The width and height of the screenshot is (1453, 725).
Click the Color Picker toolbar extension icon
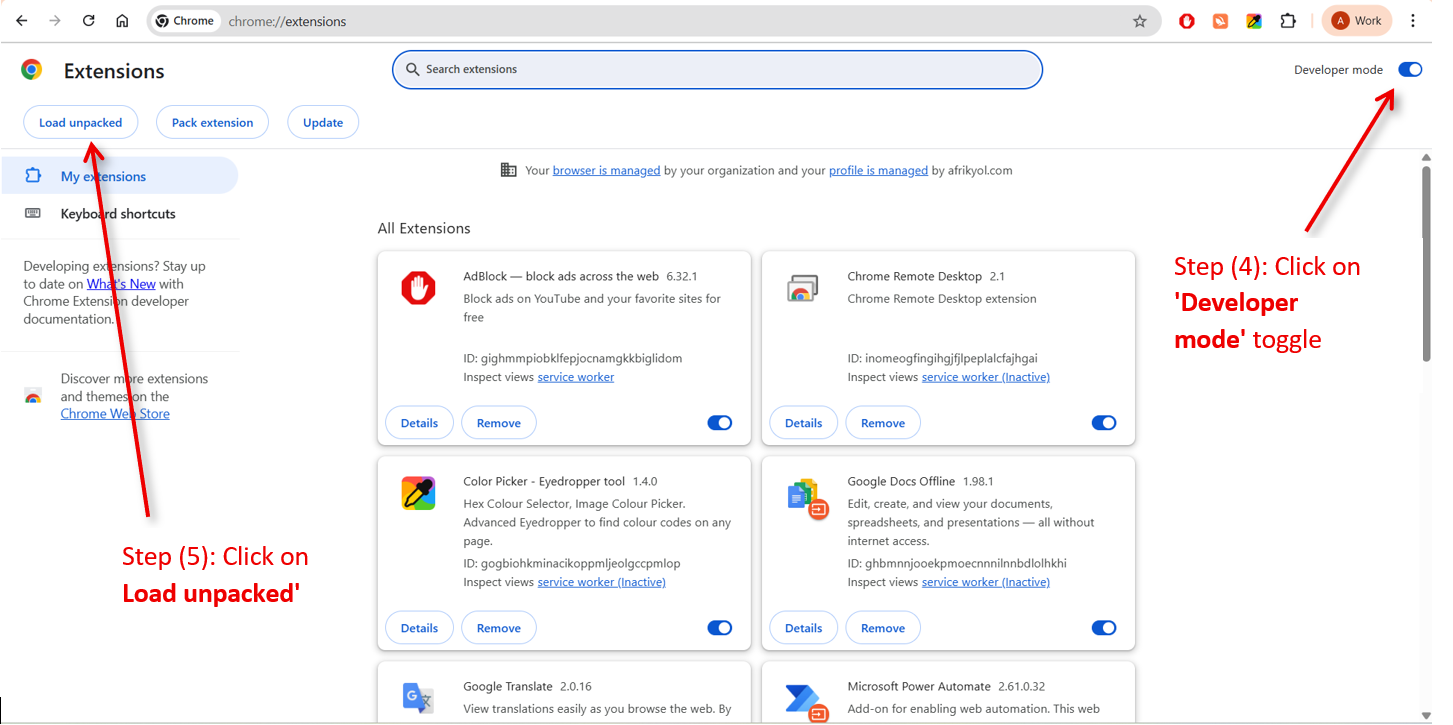coord(1254,21)
